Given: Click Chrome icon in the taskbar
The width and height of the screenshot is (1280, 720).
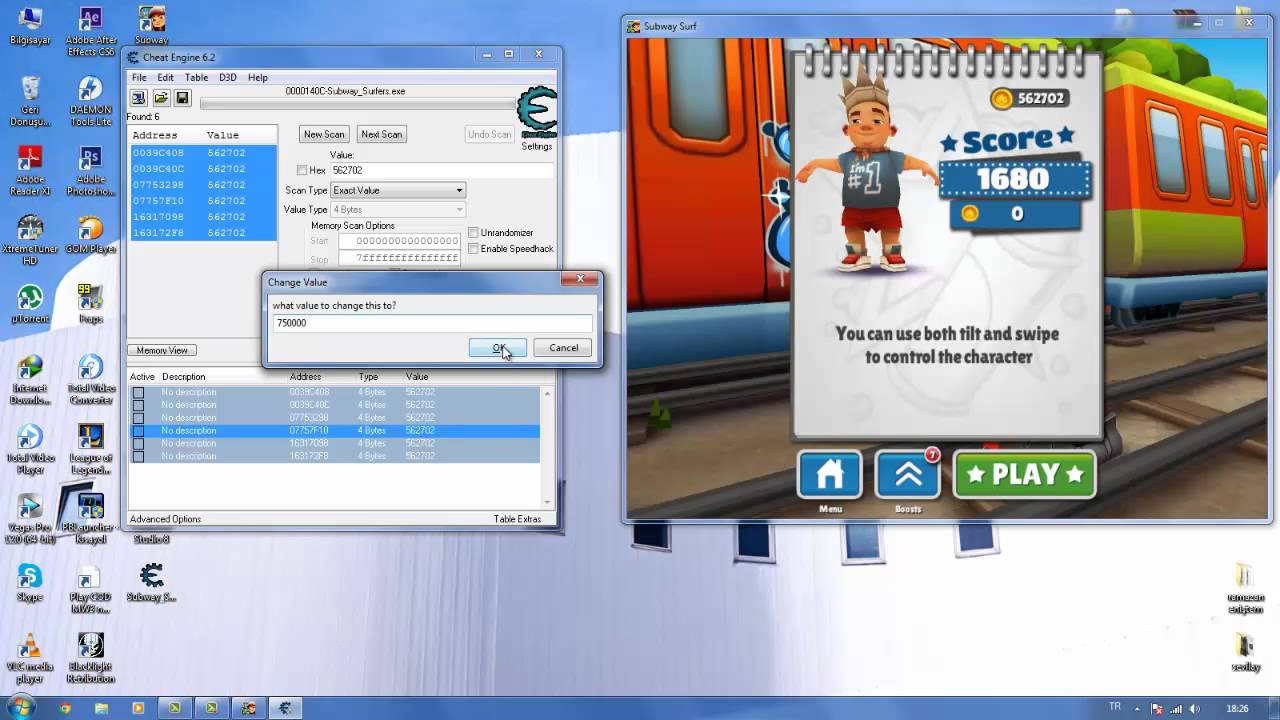Looking at the screenshot, I should (x=65, y=708).
